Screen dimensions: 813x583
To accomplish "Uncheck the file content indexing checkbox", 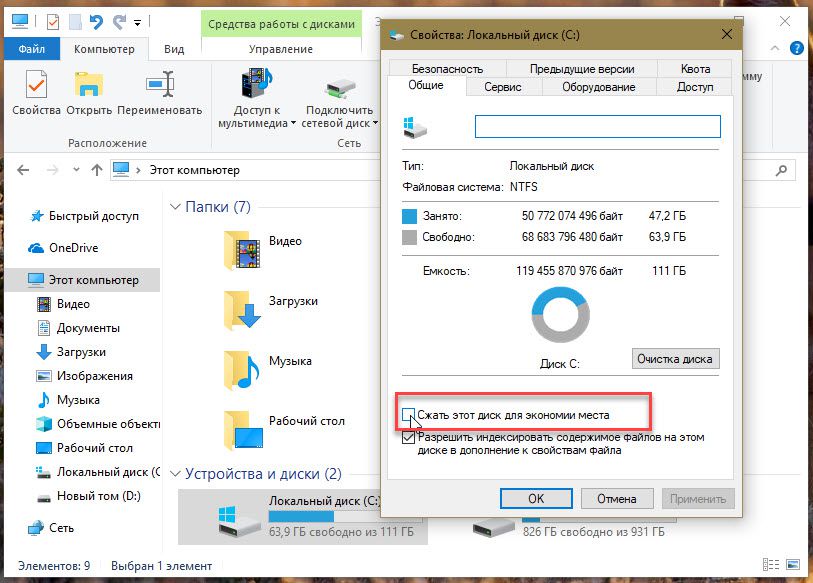I will coord(409,437).
